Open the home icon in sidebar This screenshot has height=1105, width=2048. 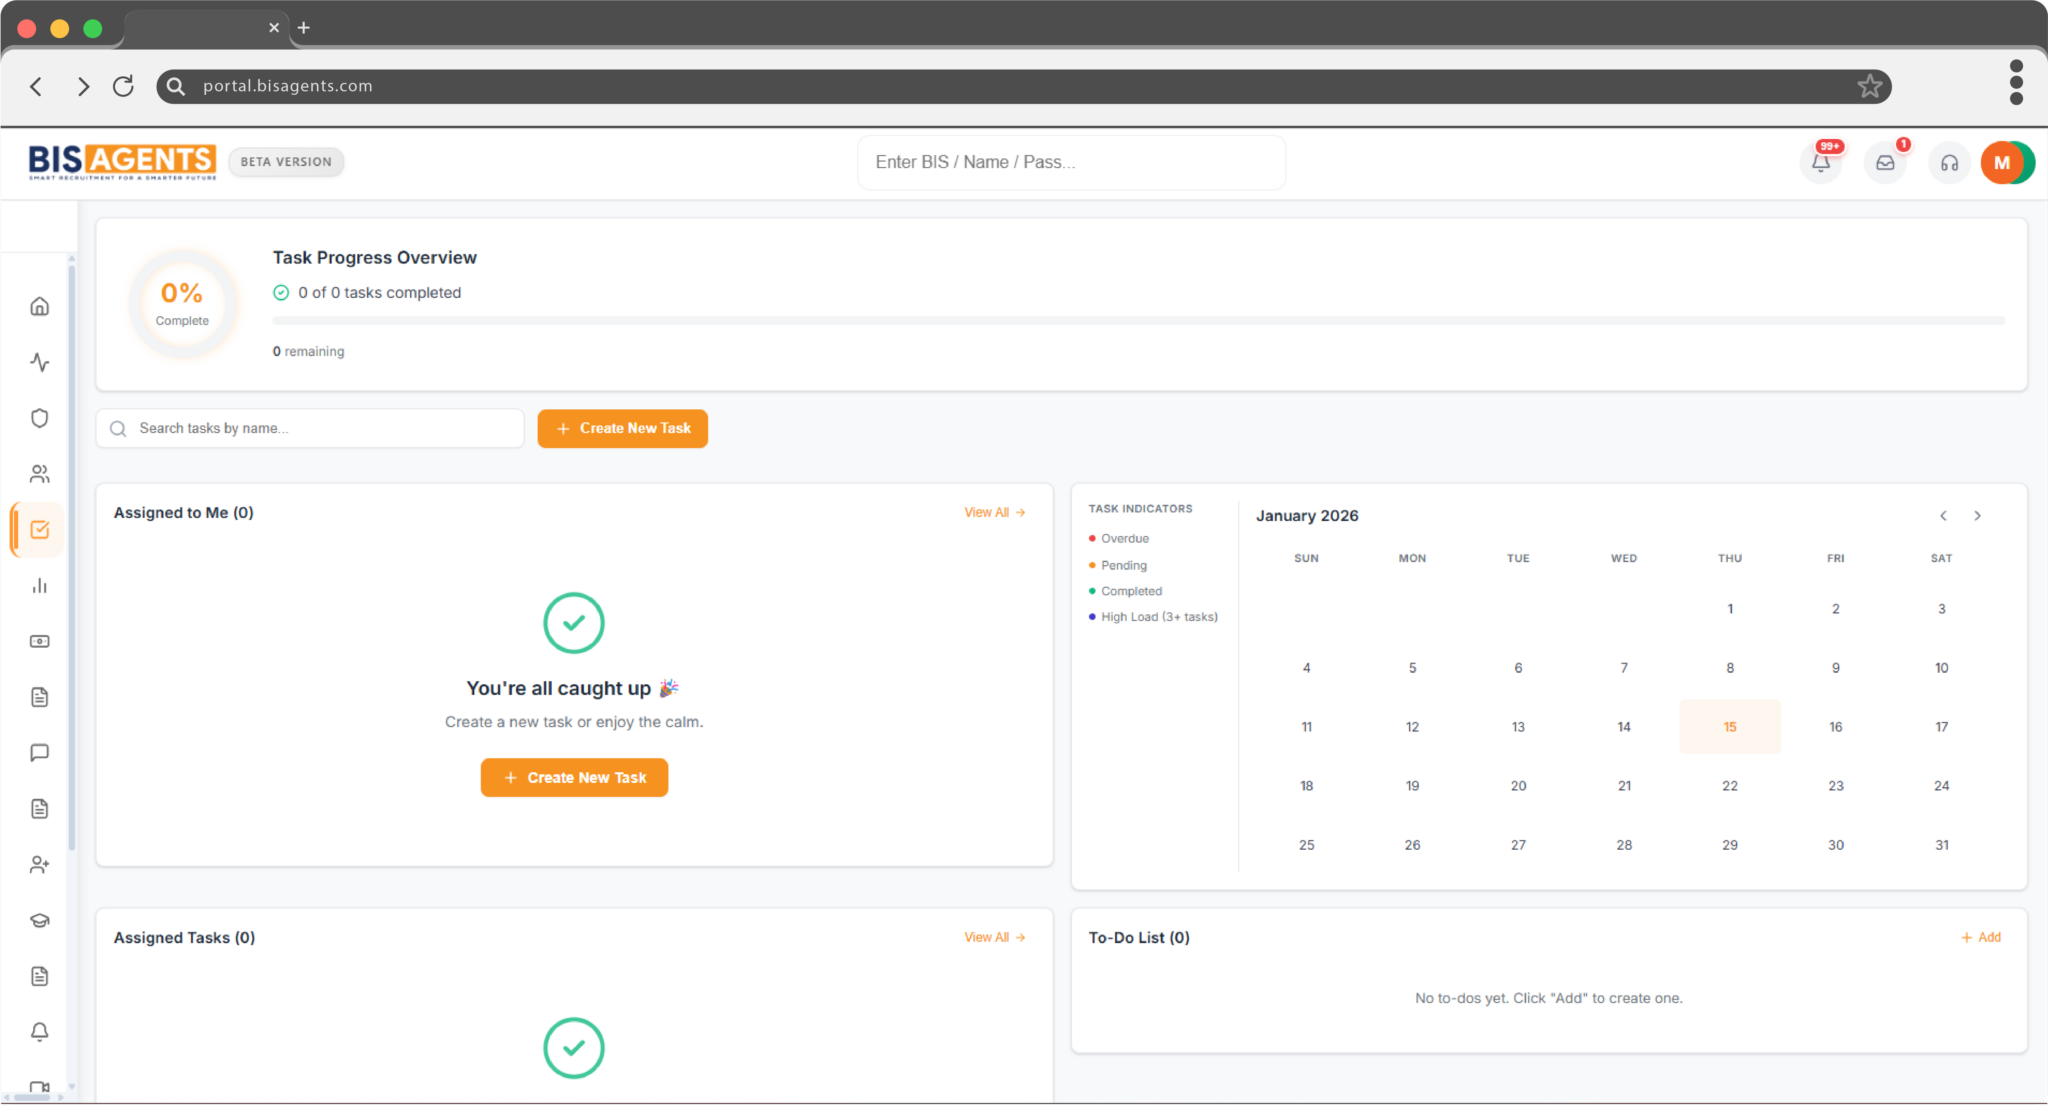click(x=39, y=306)
